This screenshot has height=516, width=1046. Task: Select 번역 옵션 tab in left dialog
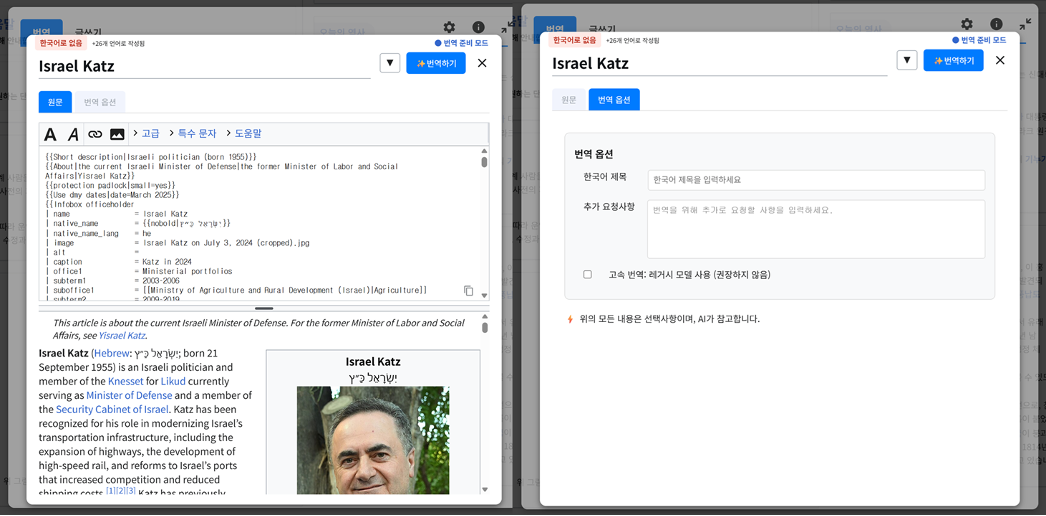[x=100, y=102]
